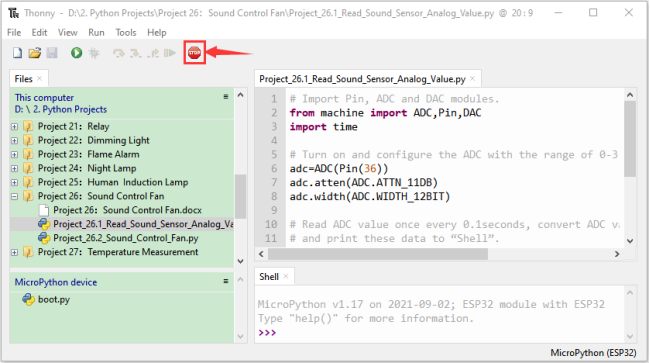Click editor horizontal scrollbar thumb
This screenshot has height=363, width=650.
click(378, 254)
